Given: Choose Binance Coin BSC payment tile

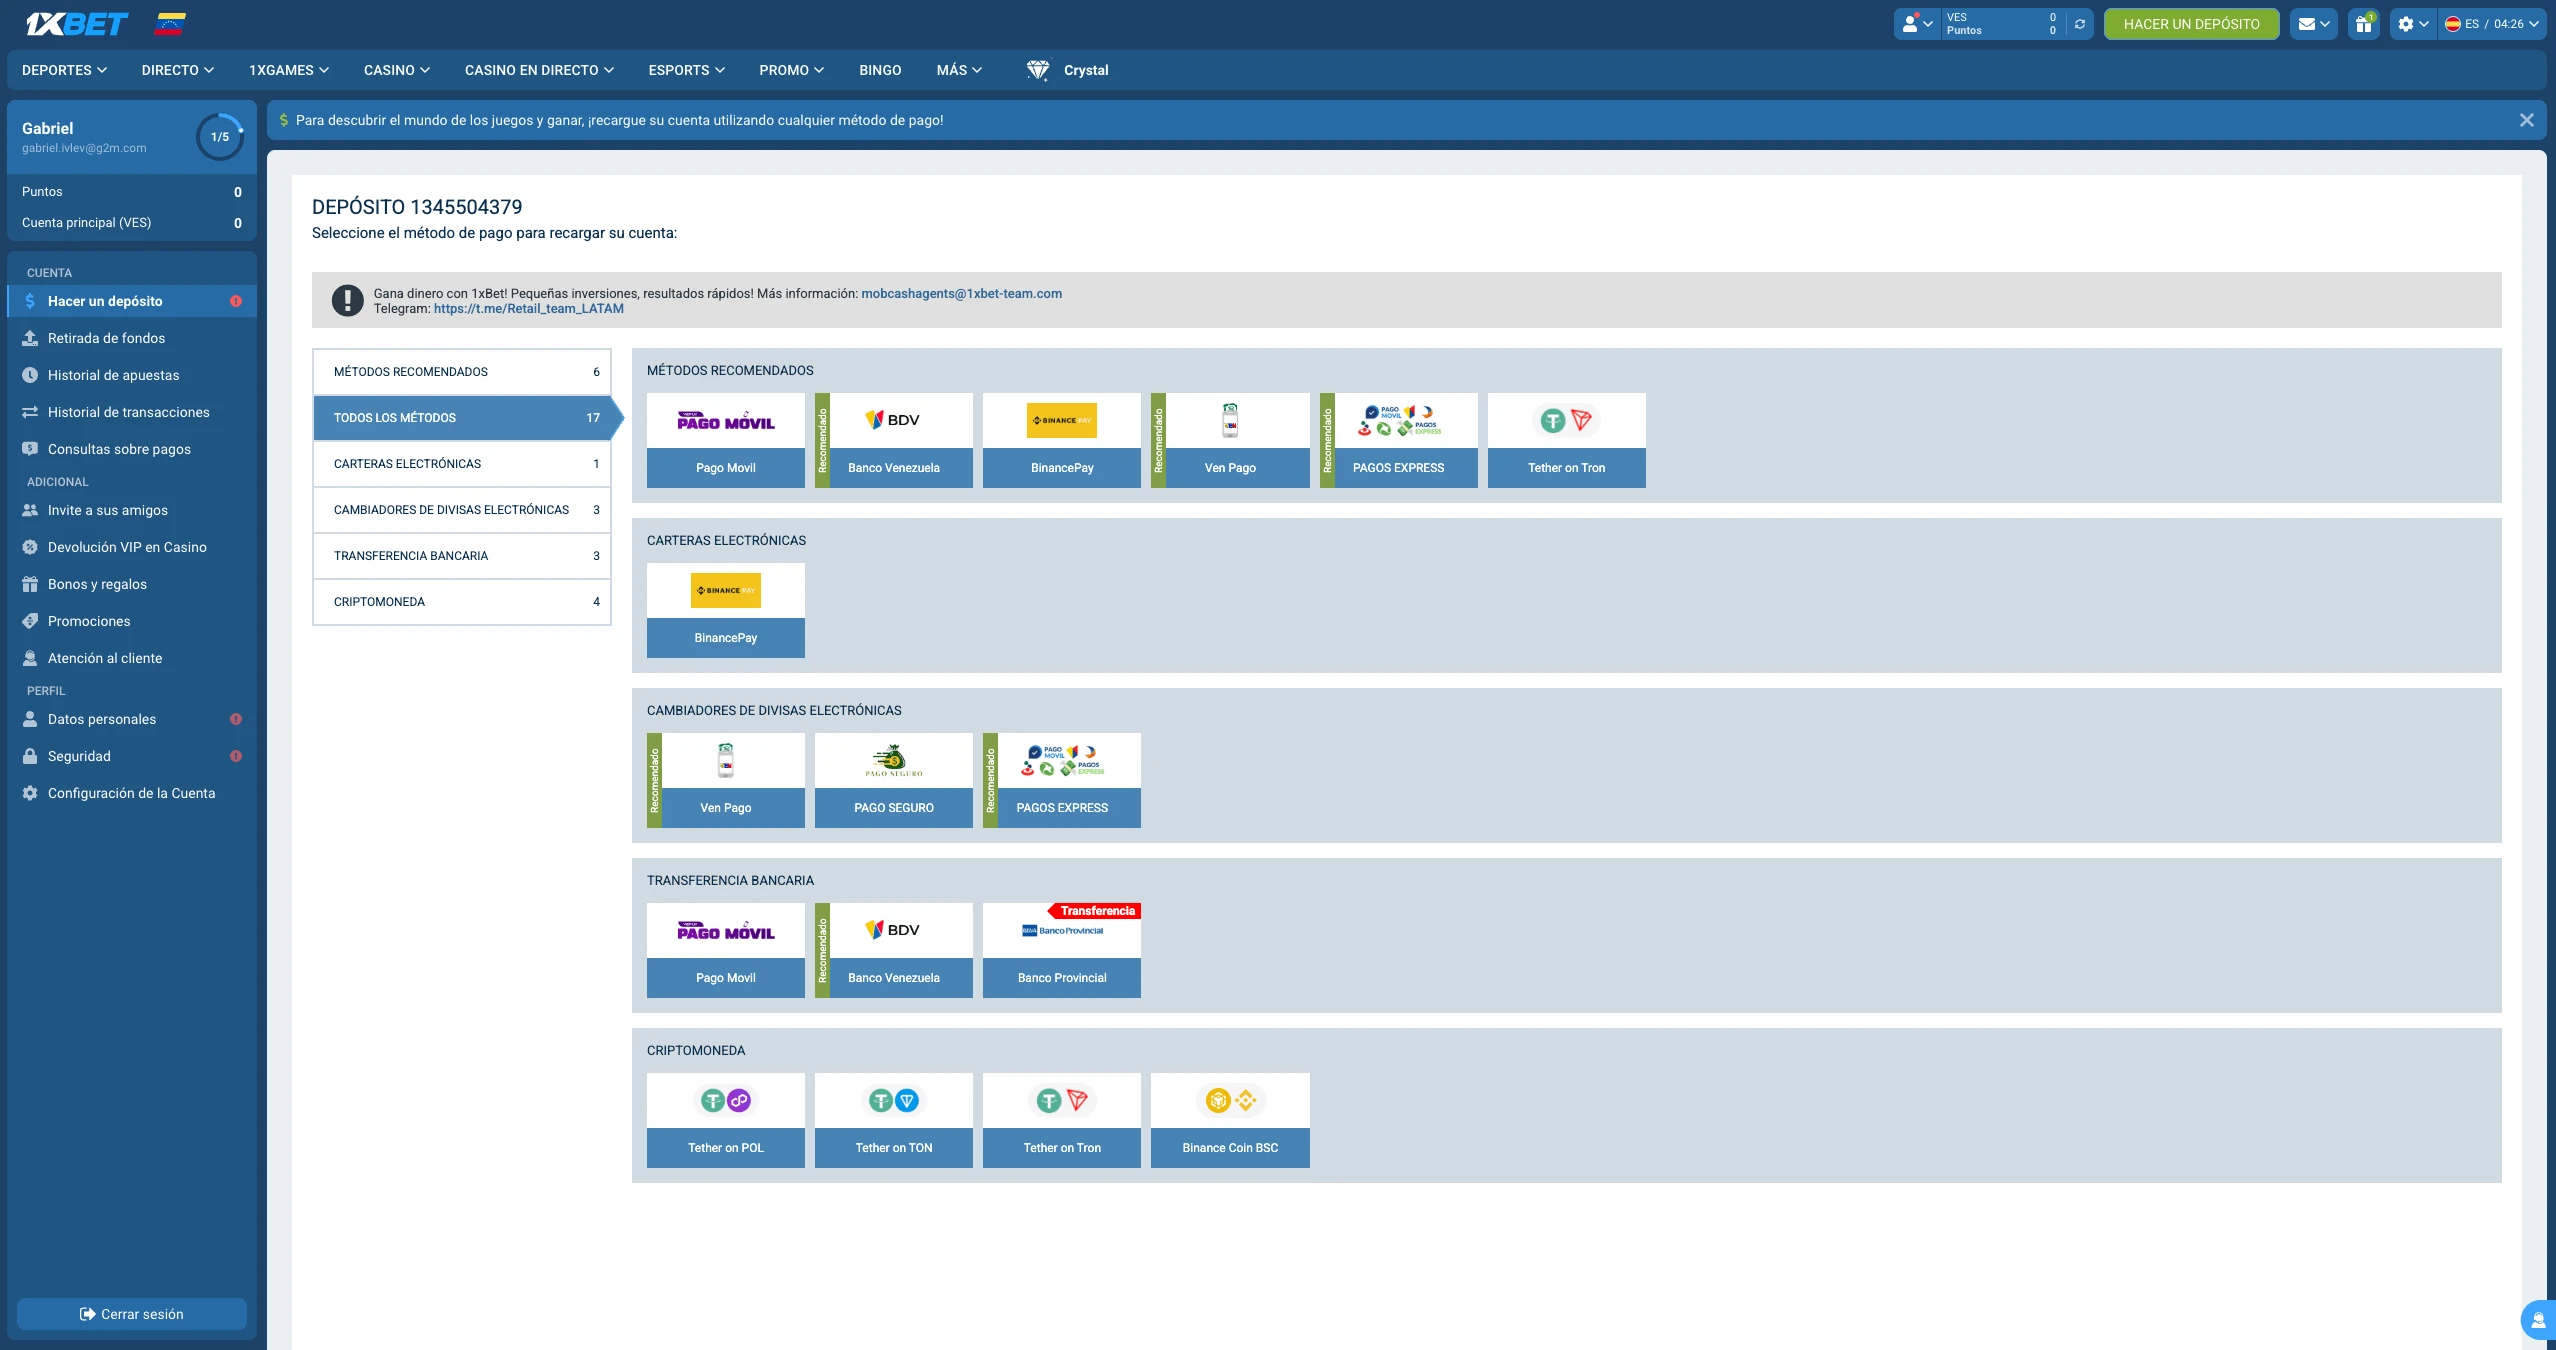Looking at the screenshot, I should pos(1229,1120).
